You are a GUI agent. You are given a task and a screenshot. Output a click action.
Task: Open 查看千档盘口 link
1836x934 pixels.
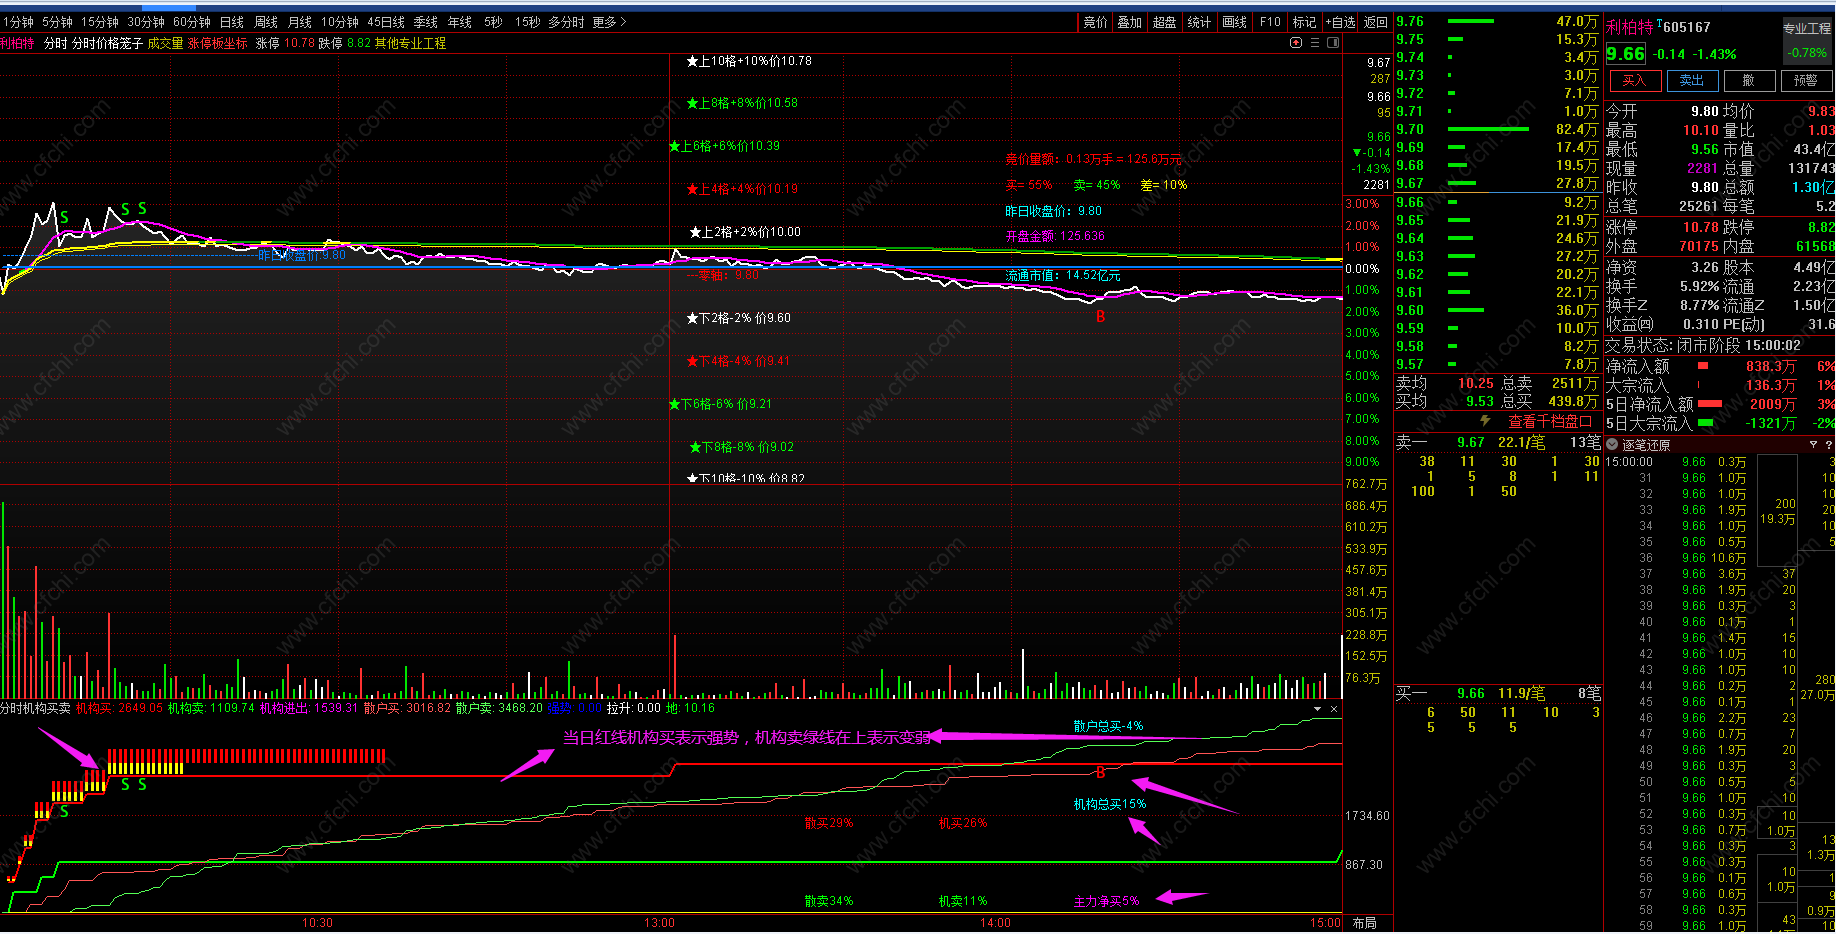click(x=1550, y=421)
